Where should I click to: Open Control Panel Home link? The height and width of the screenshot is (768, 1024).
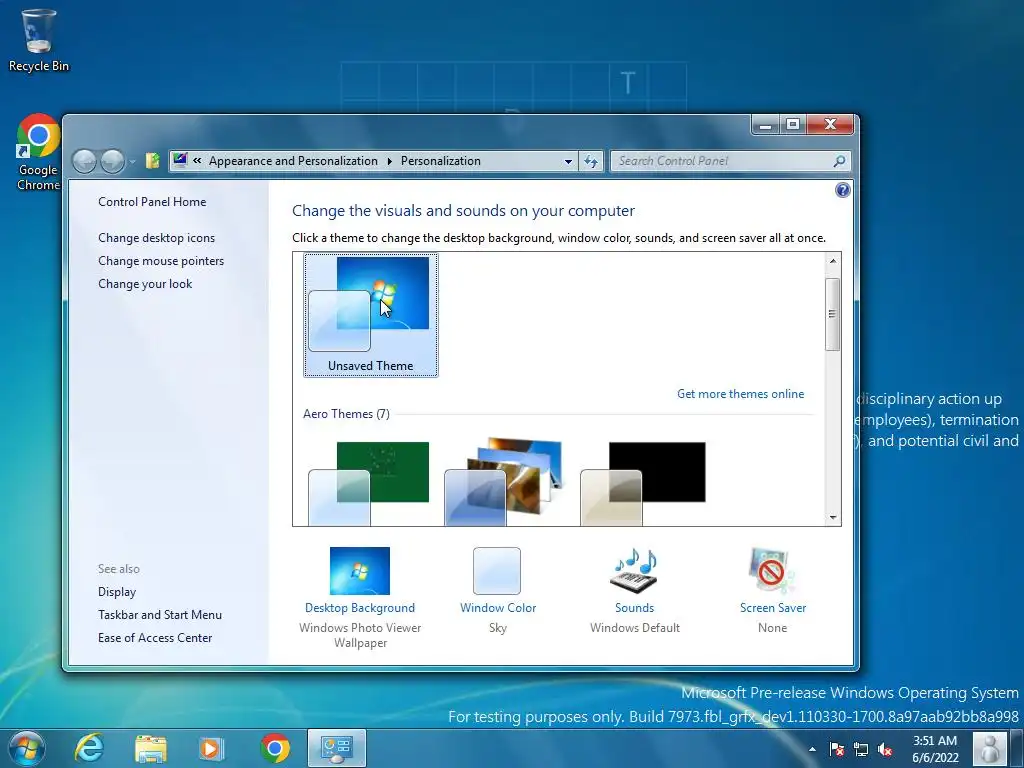click(152, 202)
